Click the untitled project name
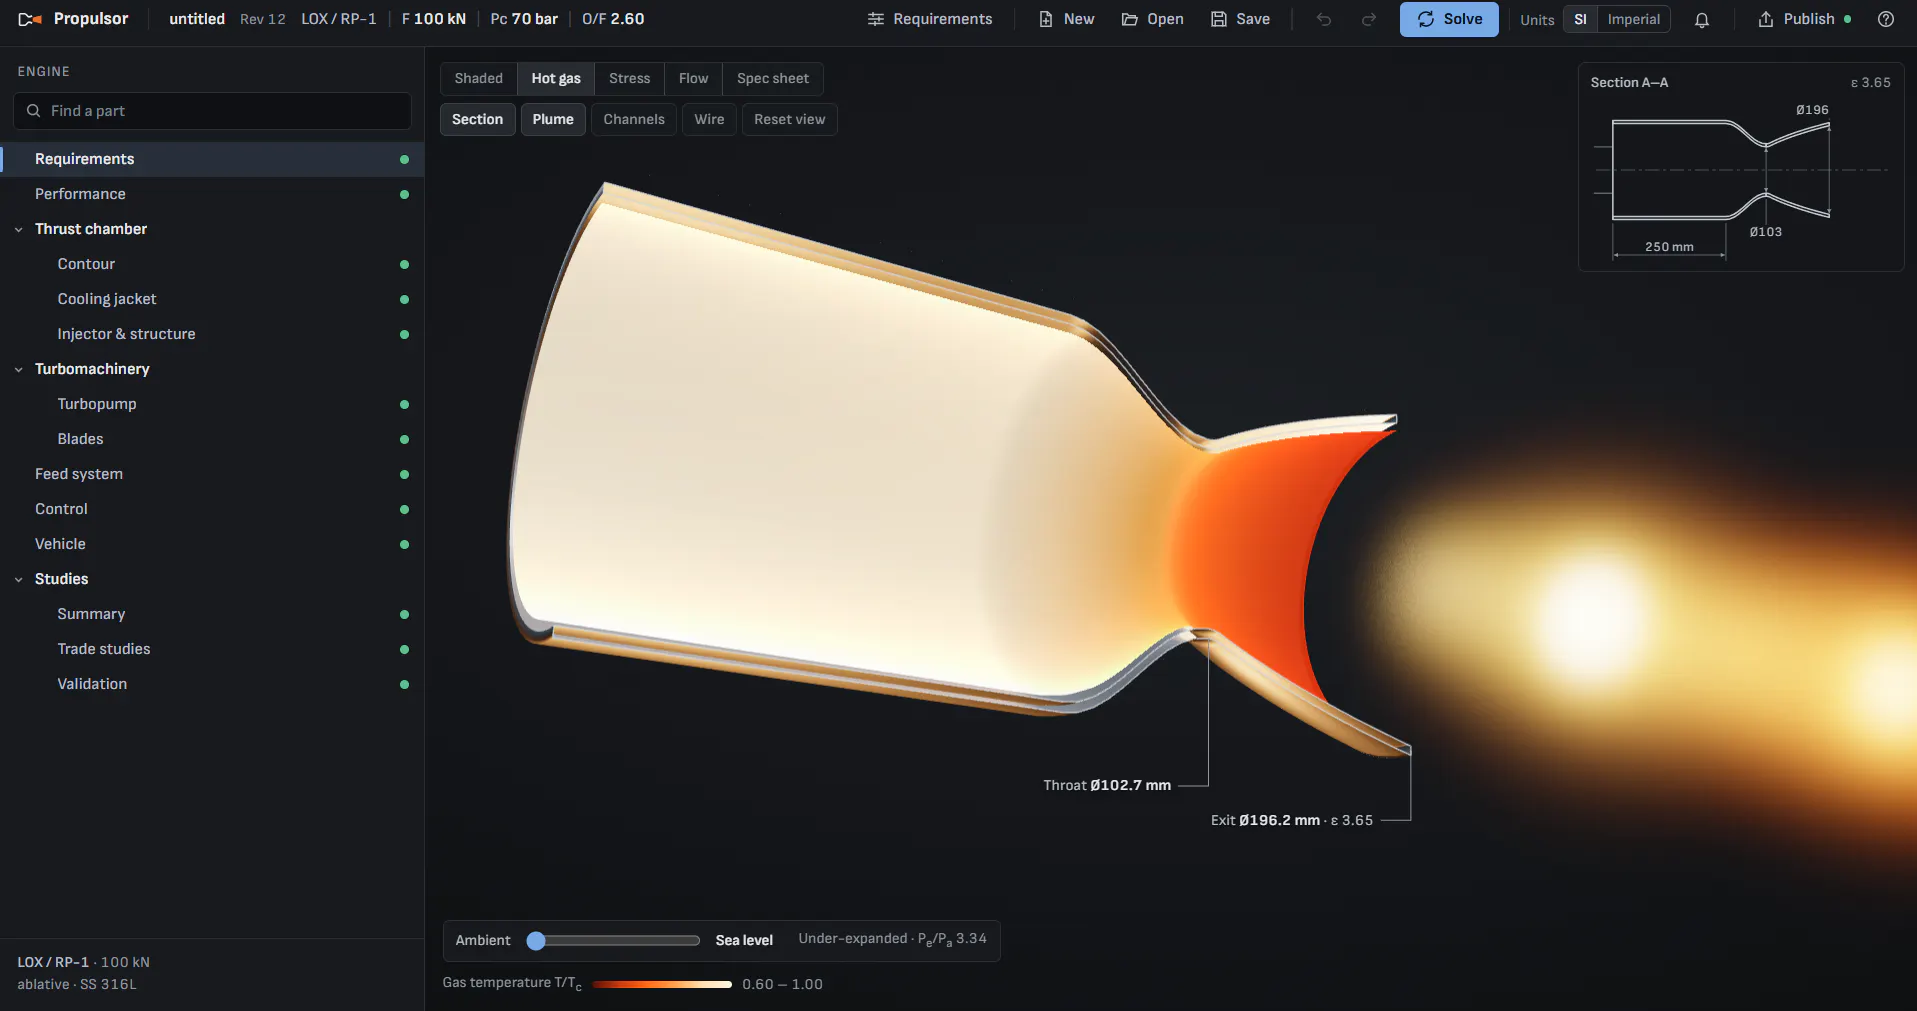Image resolution: width=1917 pixels, height=1011 pixels. [197, 19]
